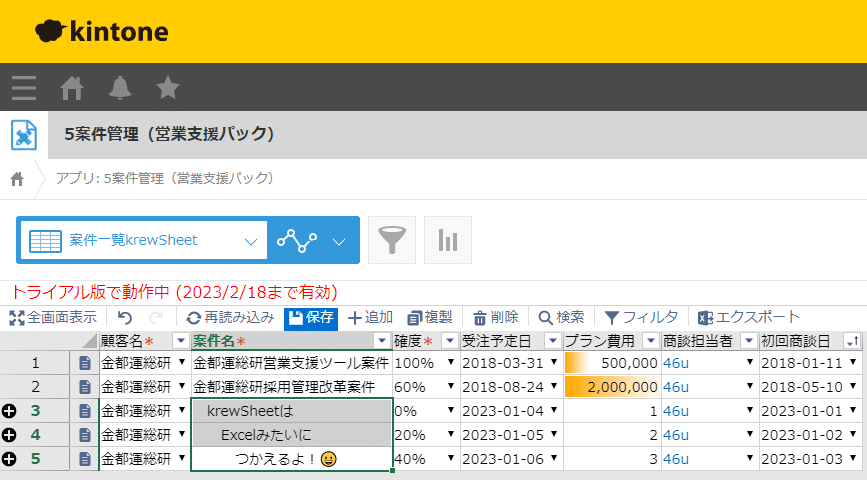Click 追加 add row button
867x480 pixels.
click(x=370, y=317)
